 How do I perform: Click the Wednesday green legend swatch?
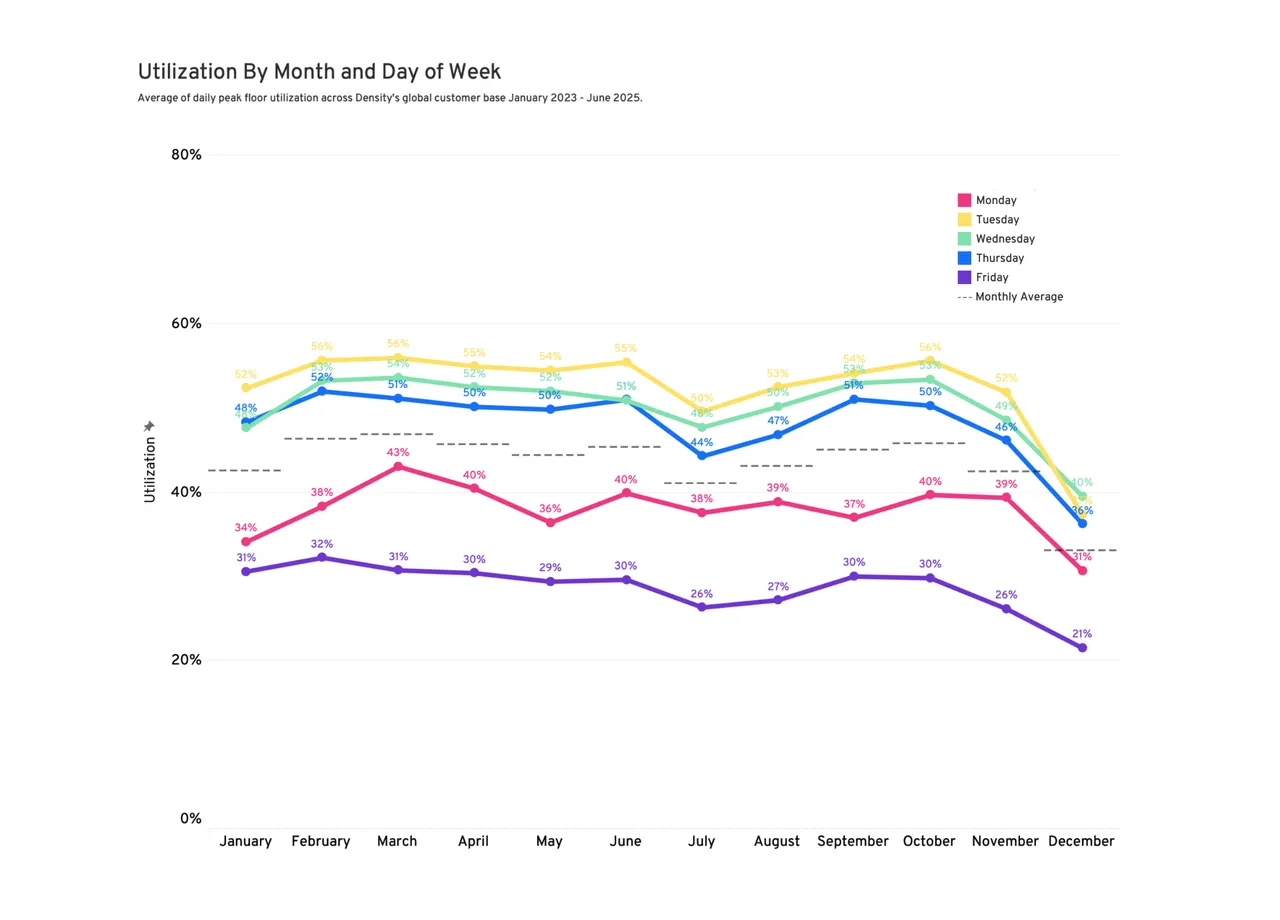coord(964,239)
